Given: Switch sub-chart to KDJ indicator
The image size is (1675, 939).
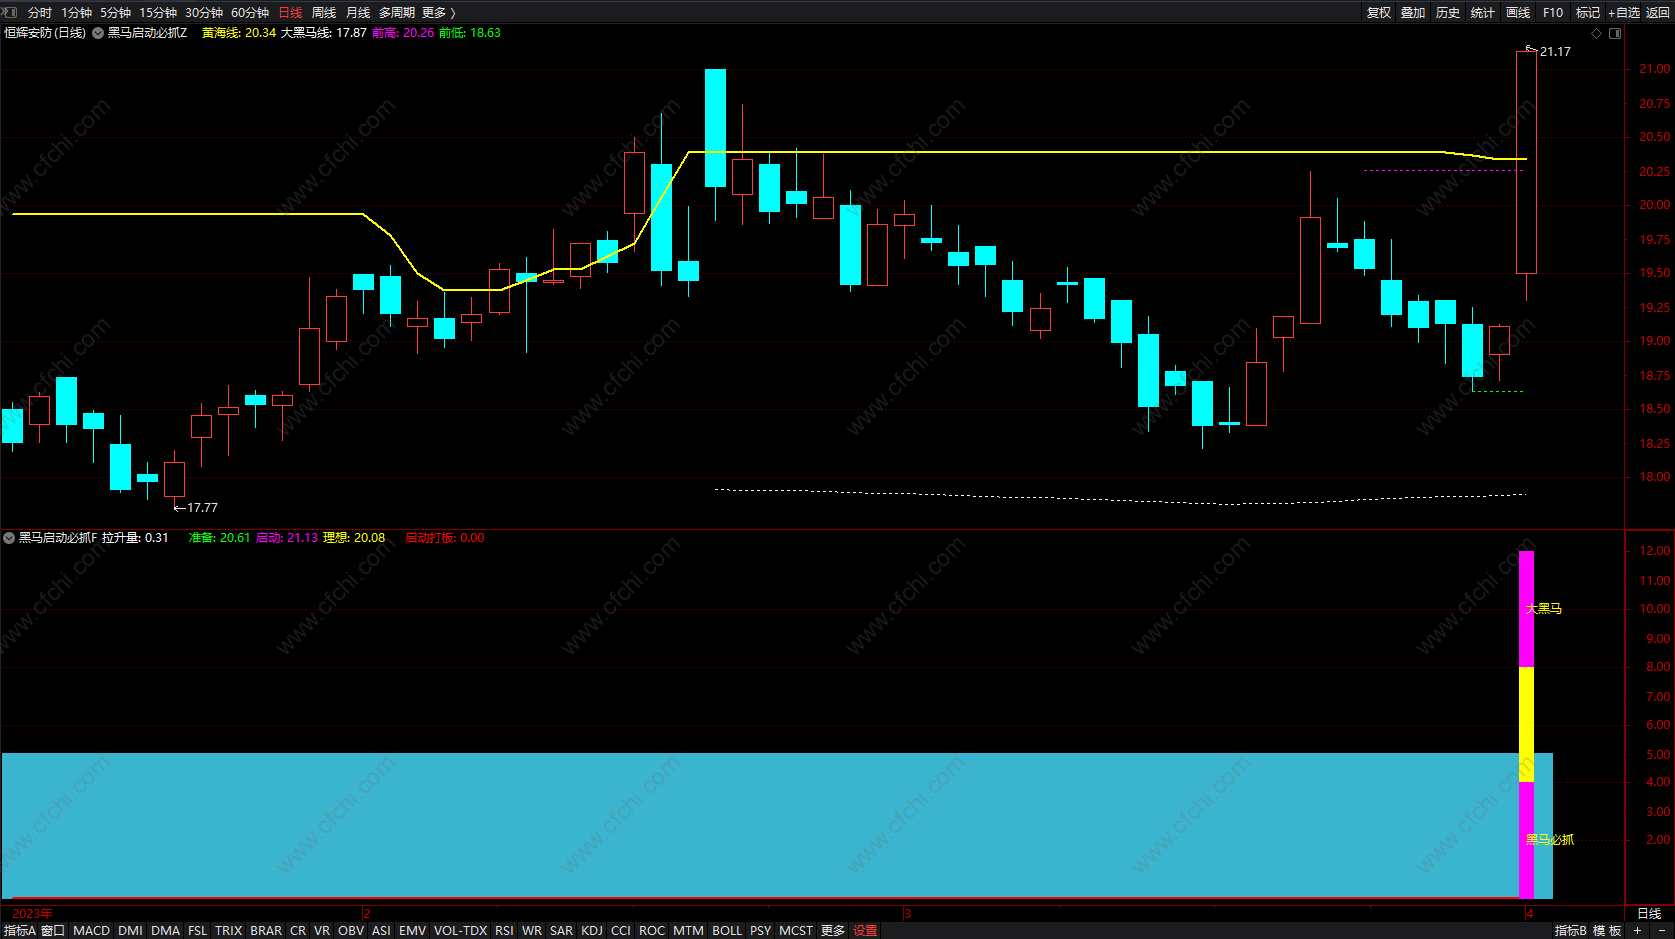Looking at the screenshot, I should click(592, 930).
